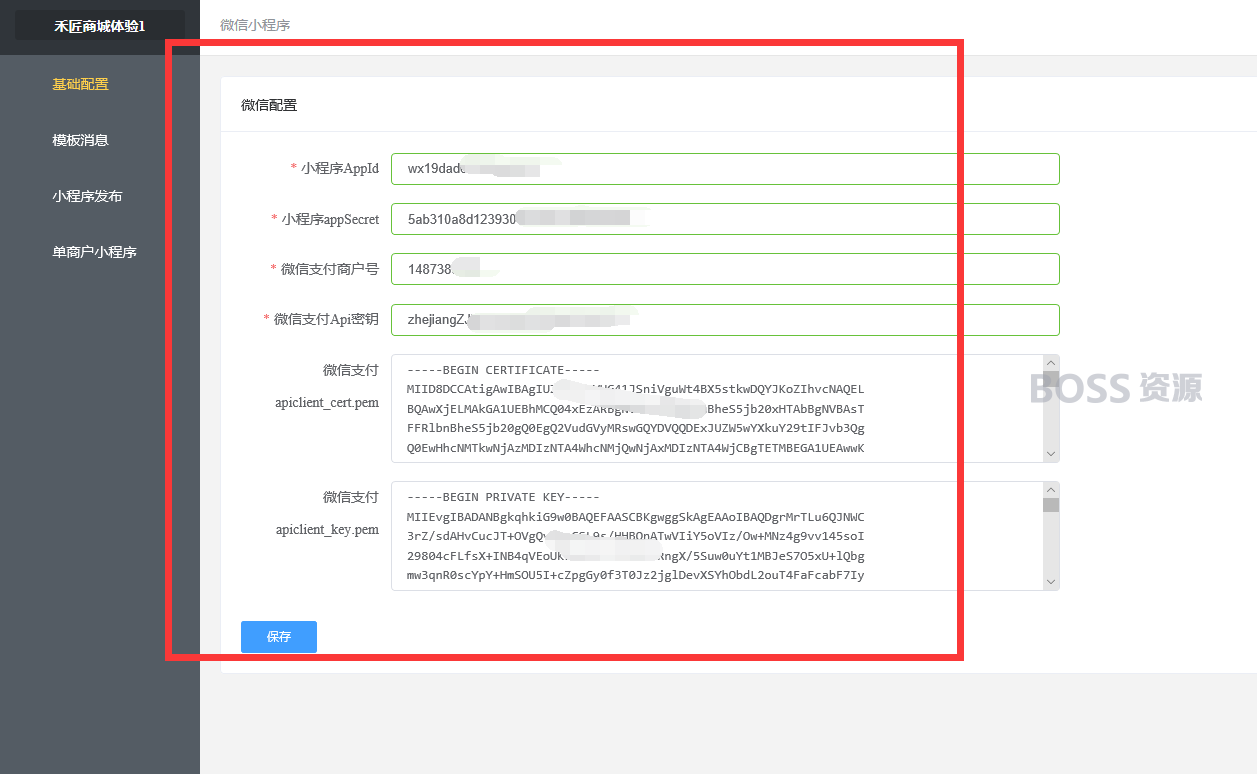This screenshot has width=1257, height=774.
Task: Open the 小程序发布 sidebar menu
Action: pyautogui.click(x=87, y=196)
